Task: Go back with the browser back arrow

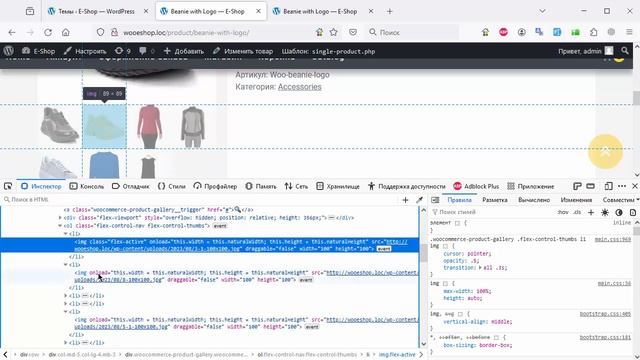Action: tap(12, 32)
